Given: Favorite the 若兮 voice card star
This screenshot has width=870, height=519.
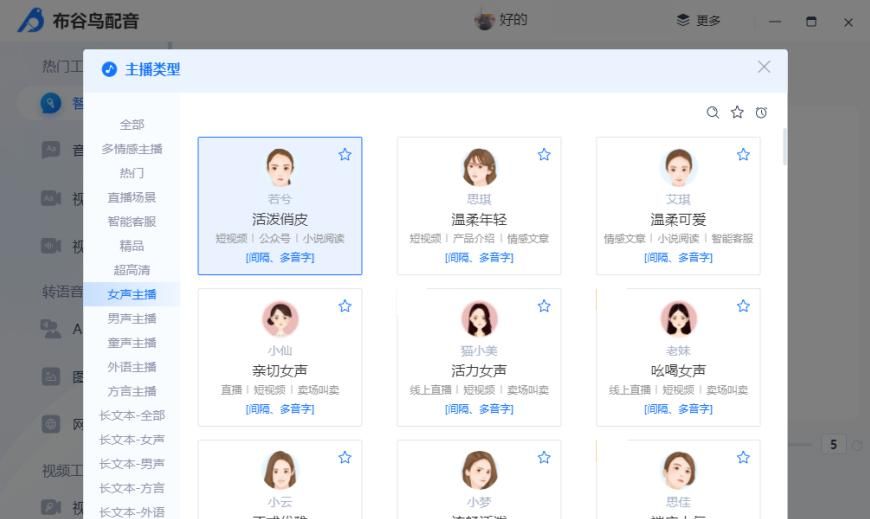Looking at the screenshot, I should pos(345,154).
